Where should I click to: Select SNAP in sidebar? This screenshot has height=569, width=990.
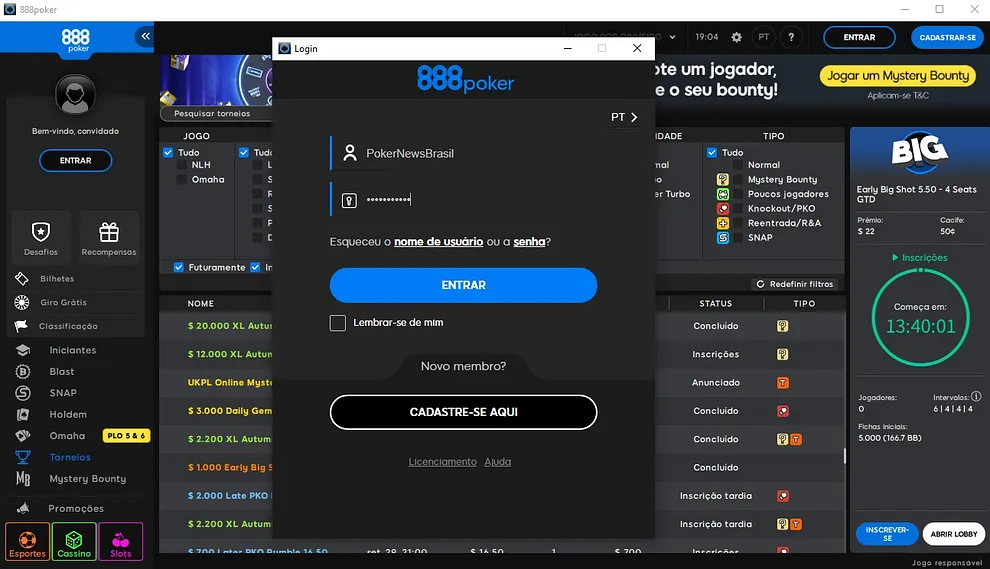[x=63, y=393]
